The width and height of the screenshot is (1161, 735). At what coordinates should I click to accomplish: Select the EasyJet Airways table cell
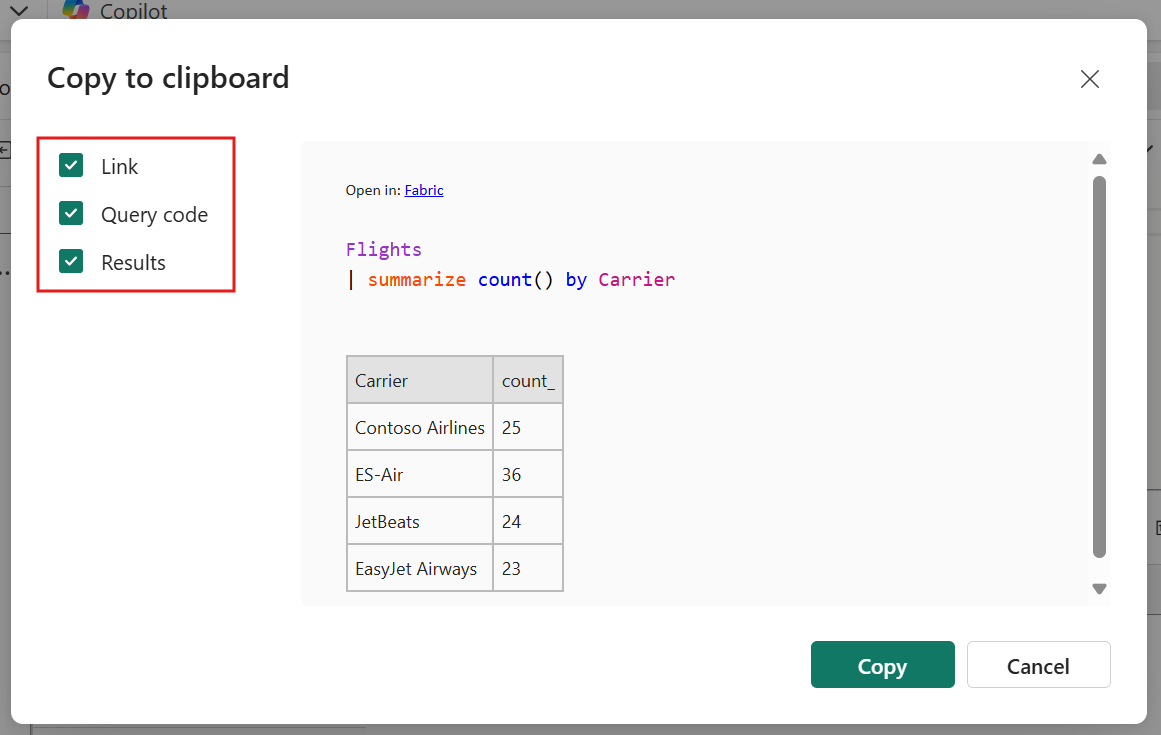click(419, 567)
